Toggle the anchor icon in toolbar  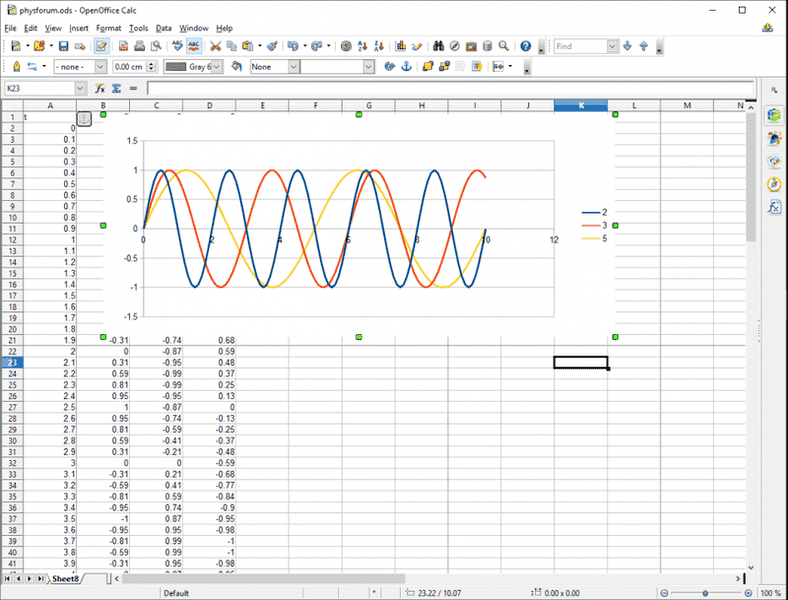(406, 67)
